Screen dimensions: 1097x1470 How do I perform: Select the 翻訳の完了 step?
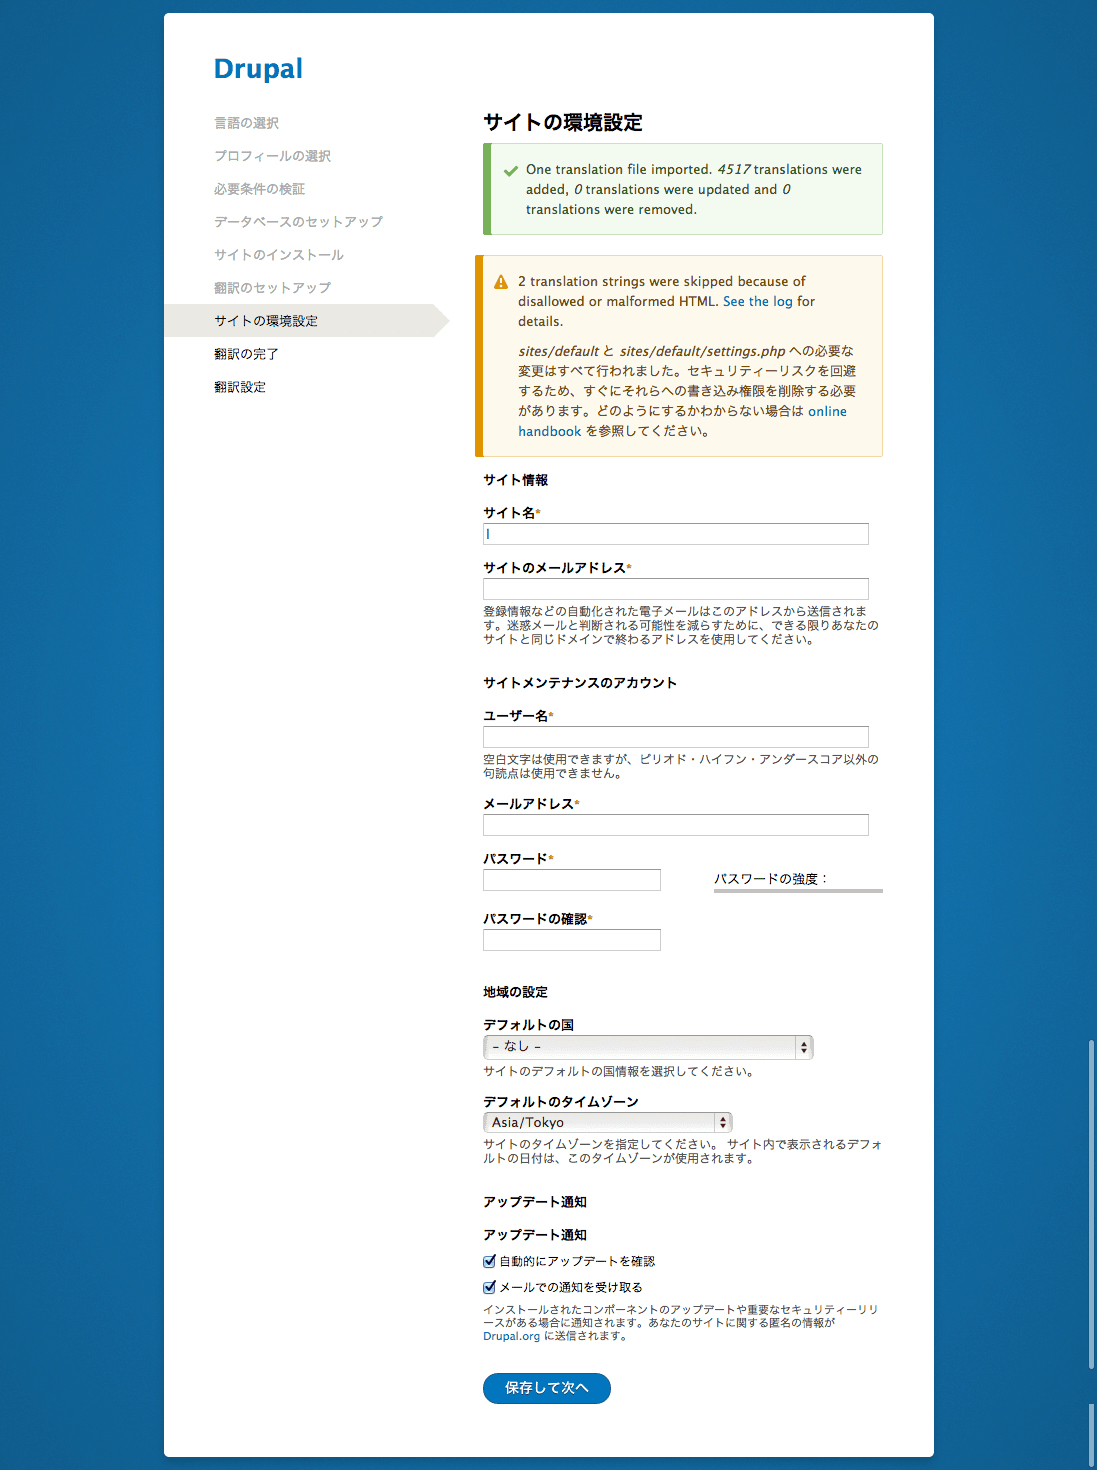[x=246, y=354]
